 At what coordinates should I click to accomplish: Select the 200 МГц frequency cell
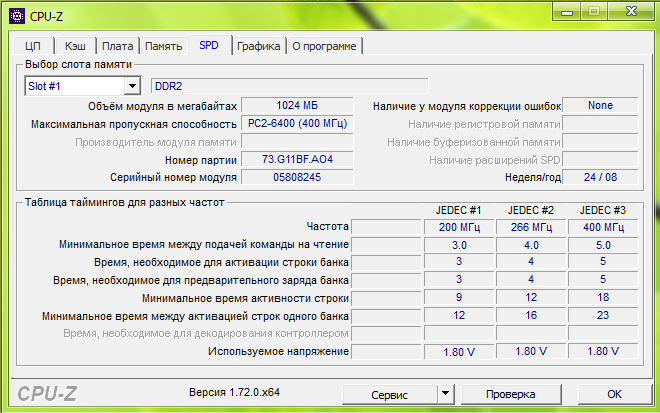(459, 227)
